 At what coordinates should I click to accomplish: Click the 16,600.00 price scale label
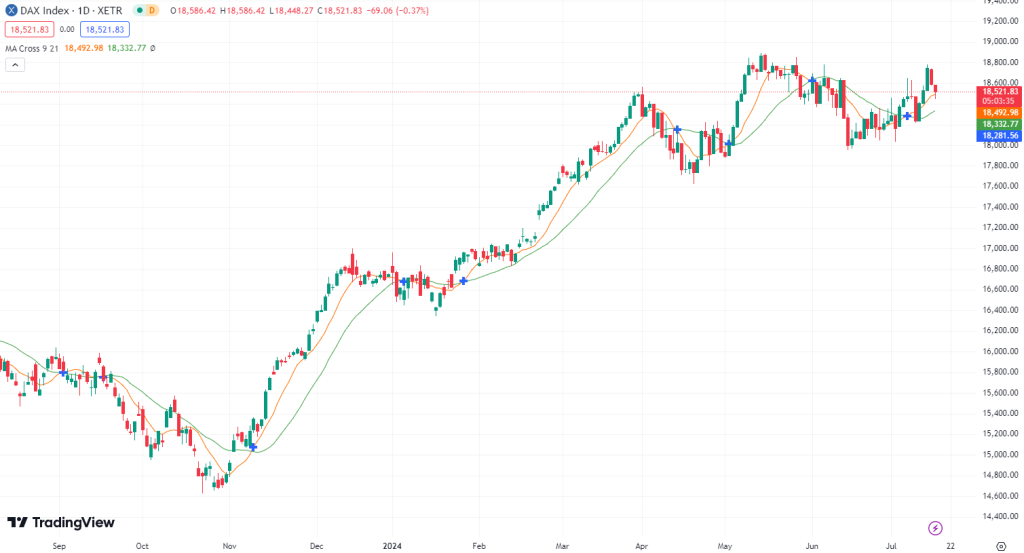[x=1000, y=289]
